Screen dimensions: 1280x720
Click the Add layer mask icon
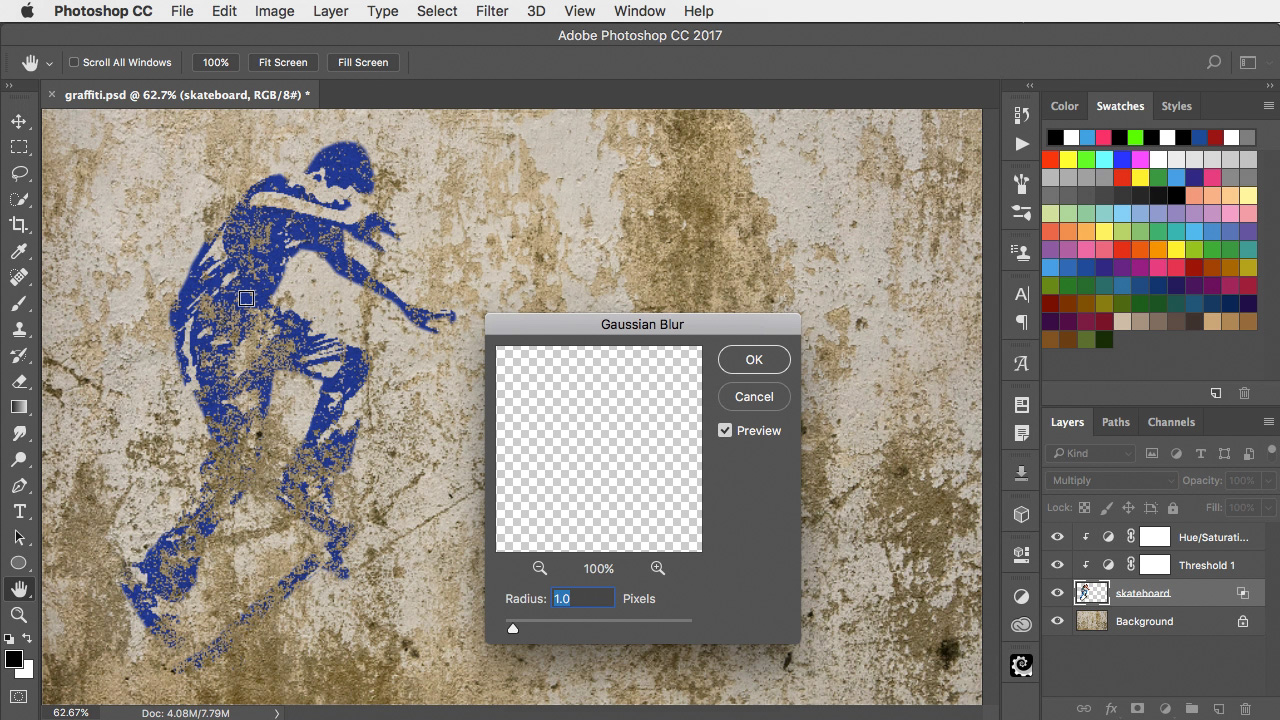(1137, 708)
